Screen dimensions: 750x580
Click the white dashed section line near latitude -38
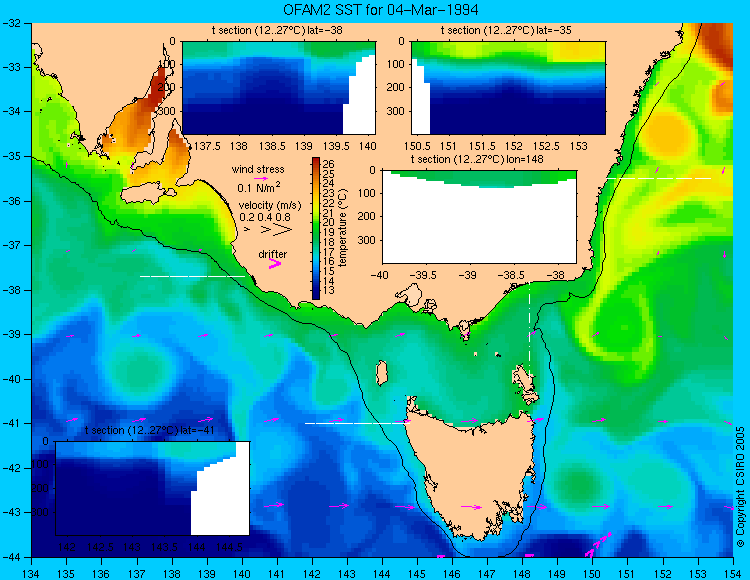click(192, 276)
